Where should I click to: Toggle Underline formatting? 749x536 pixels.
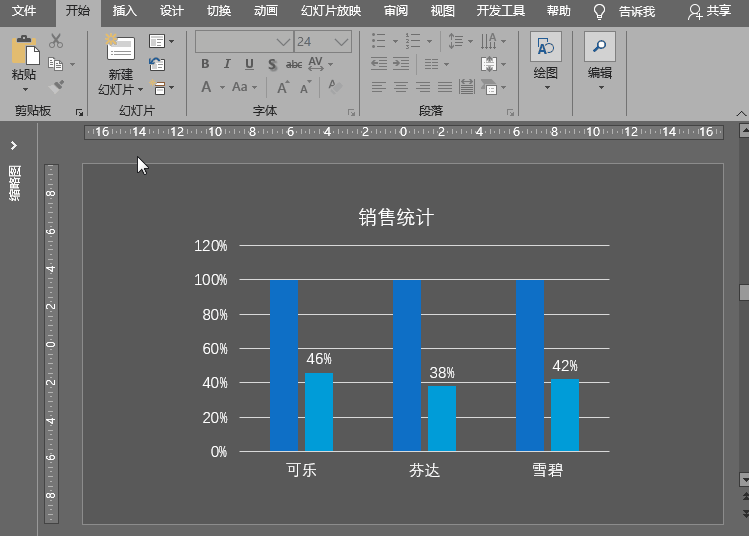click(249, 64)
